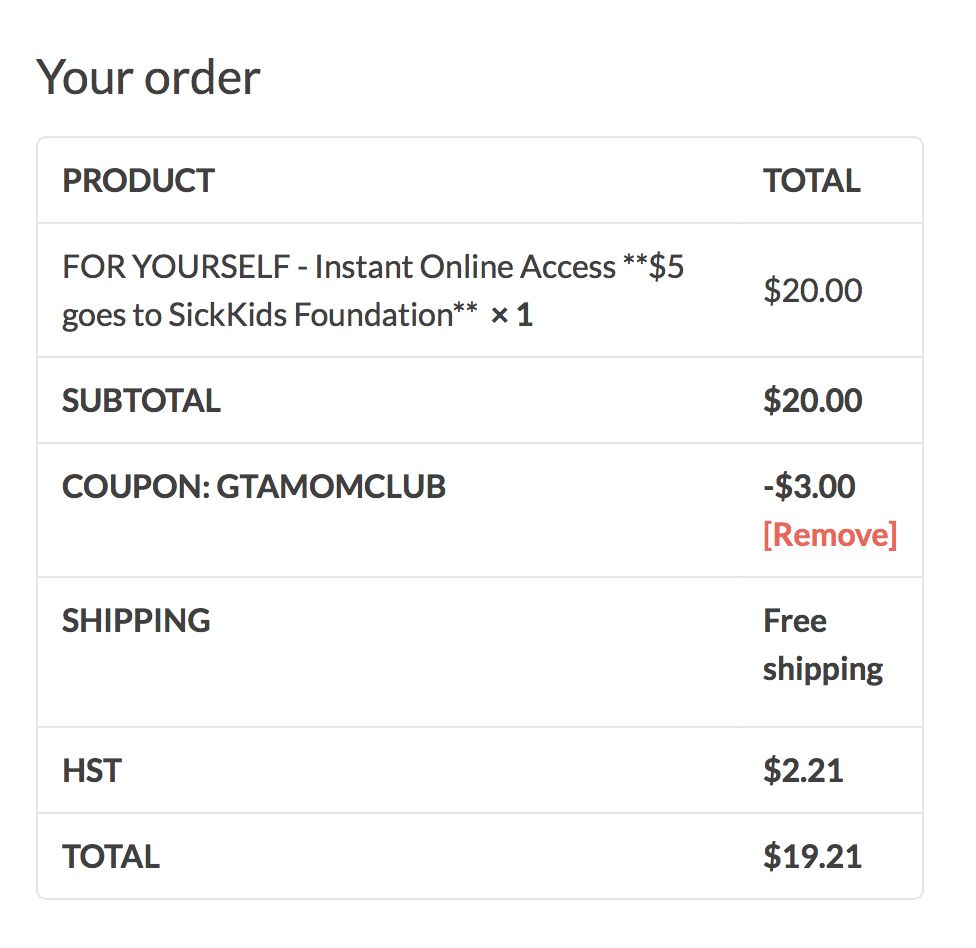Image resolution: width=976 pixels, height=948 pixels.
Task: Click the HST amount $2.21
Action: pos(804,771)
